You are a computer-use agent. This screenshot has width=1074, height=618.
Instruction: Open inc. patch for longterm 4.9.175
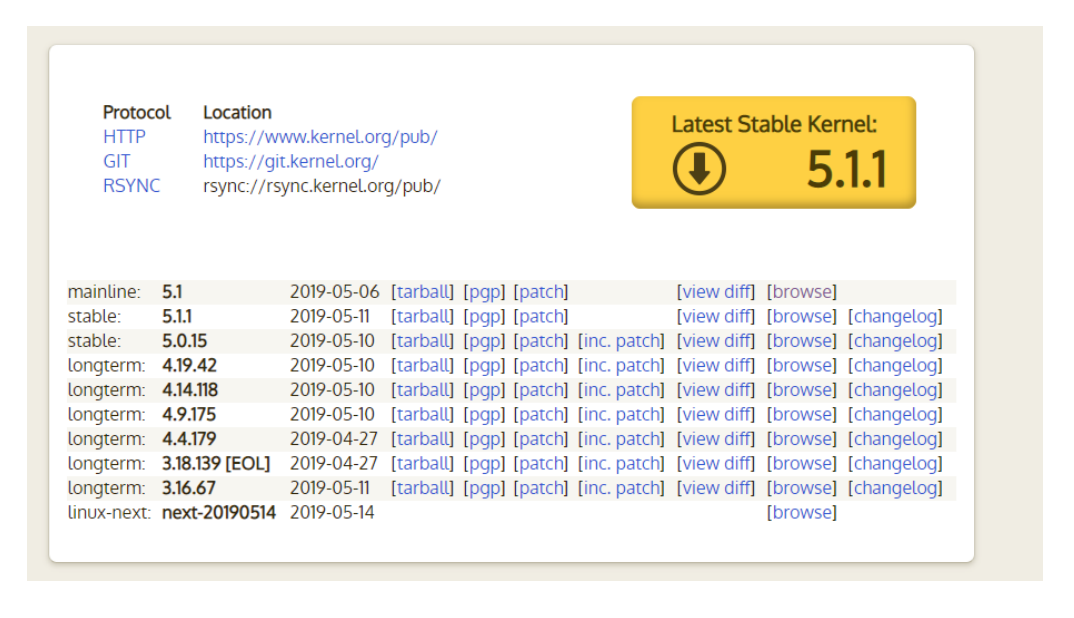click(621, 415)
